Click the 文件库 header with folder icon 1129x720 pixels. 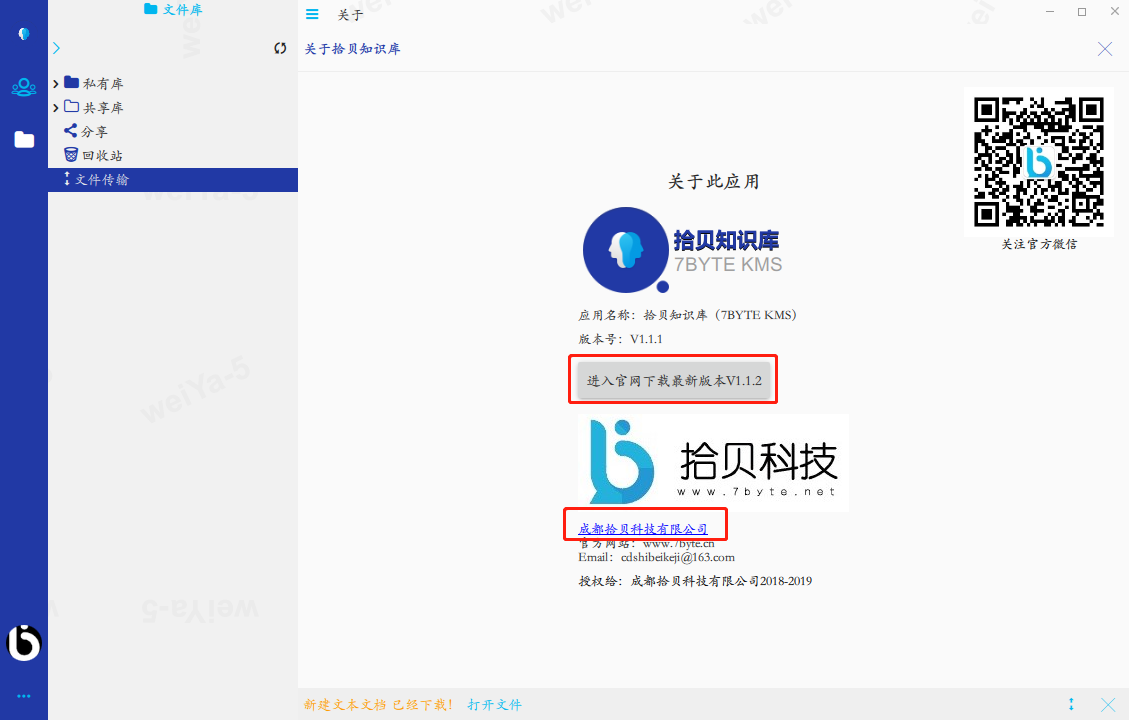click(173, 9)
